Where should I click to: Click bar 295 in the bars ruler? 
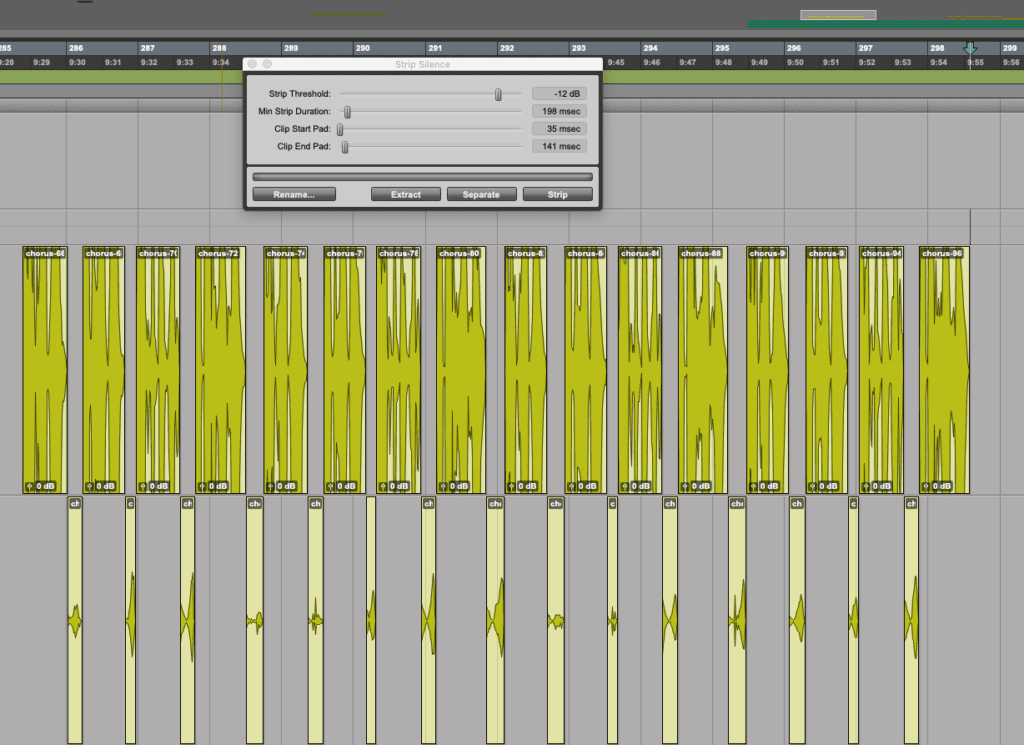point(722,48)
